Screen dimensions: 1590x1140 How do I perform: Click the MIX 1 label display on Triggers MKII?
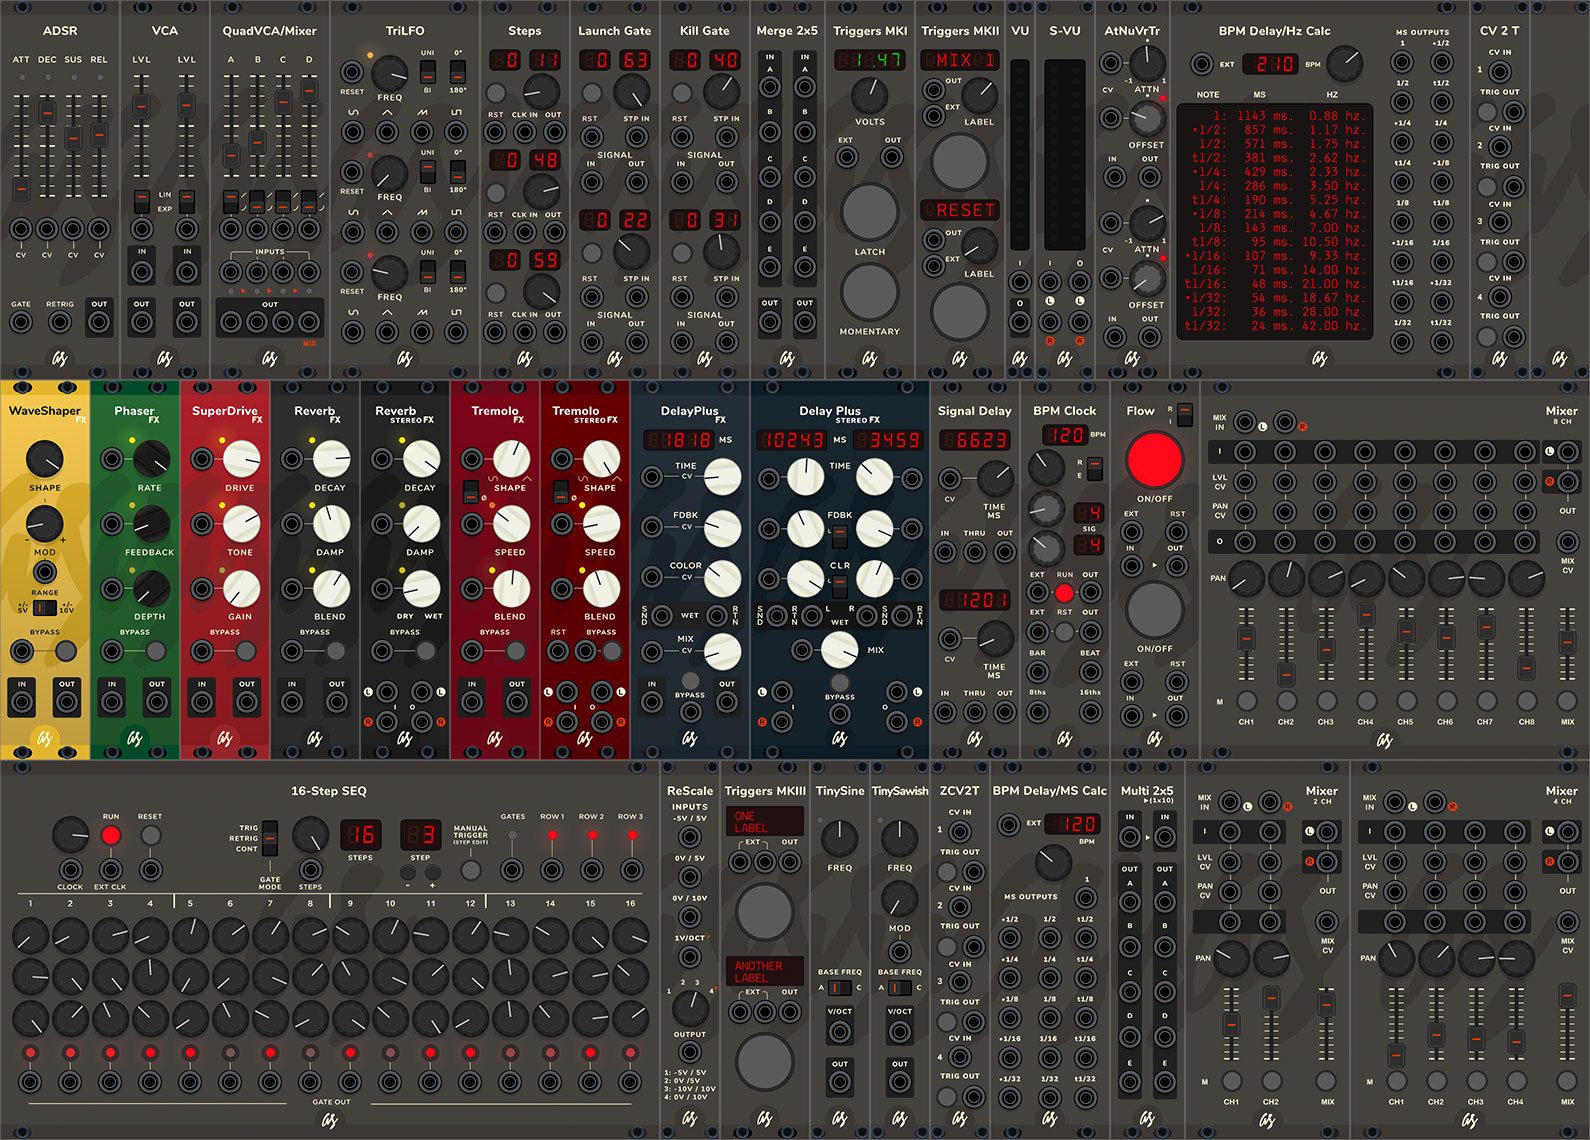[x=960, y=60]
